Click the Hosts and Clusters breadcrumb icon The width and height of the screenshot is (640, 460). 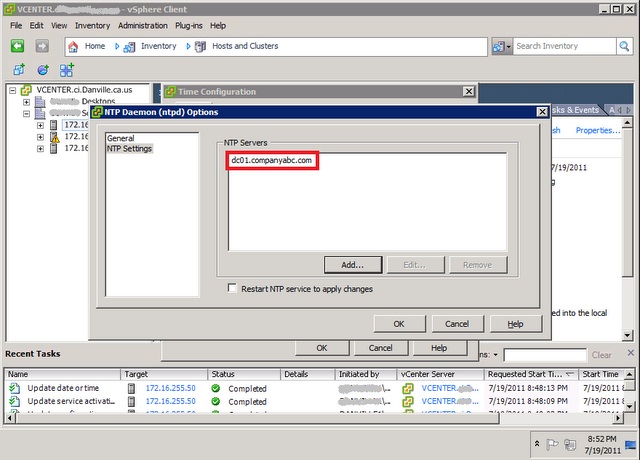point(200,47)
